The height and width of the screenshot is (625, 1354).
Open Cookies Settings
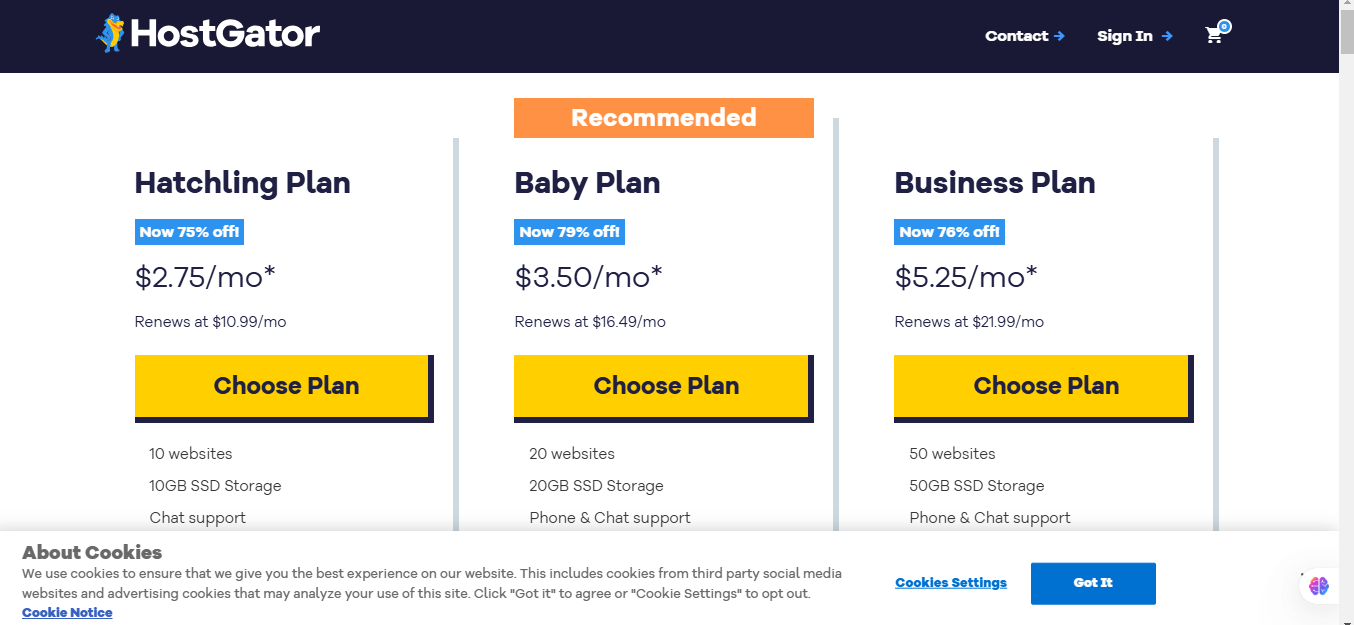[x=950, y=583]
